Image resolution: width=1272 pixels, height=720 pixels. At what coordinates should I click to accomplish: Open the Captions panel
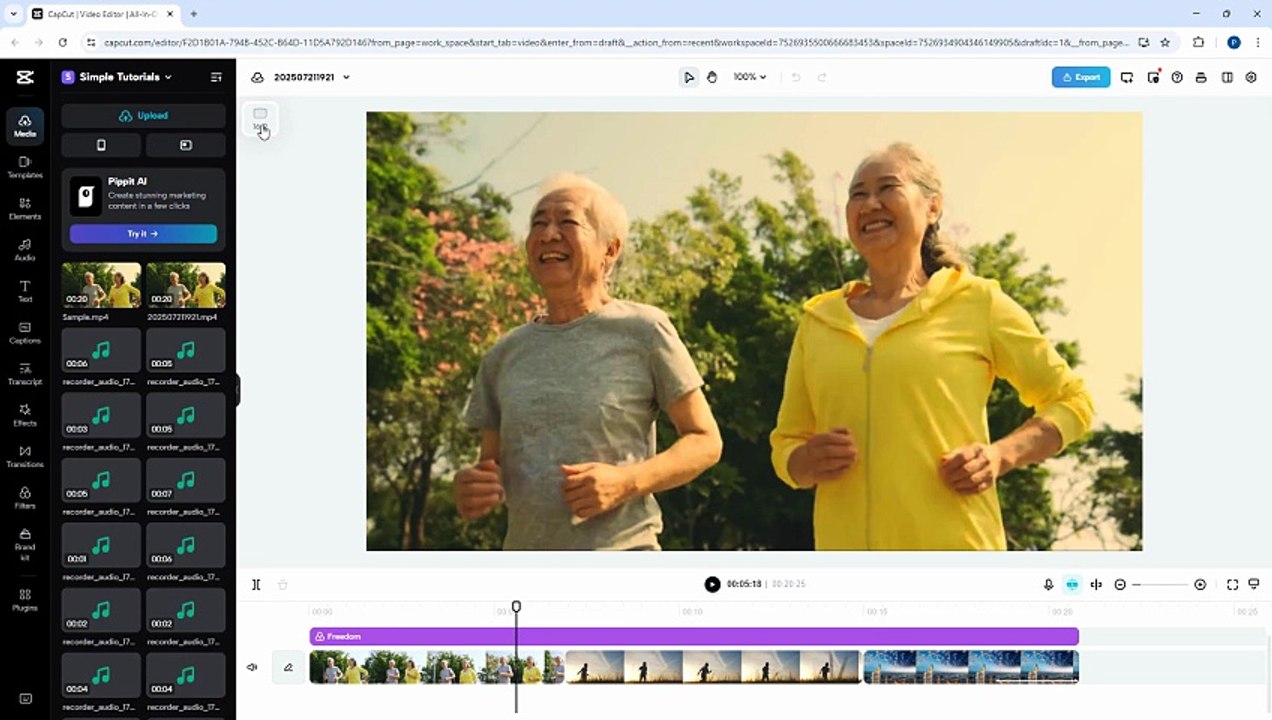(x=25, y=333)
